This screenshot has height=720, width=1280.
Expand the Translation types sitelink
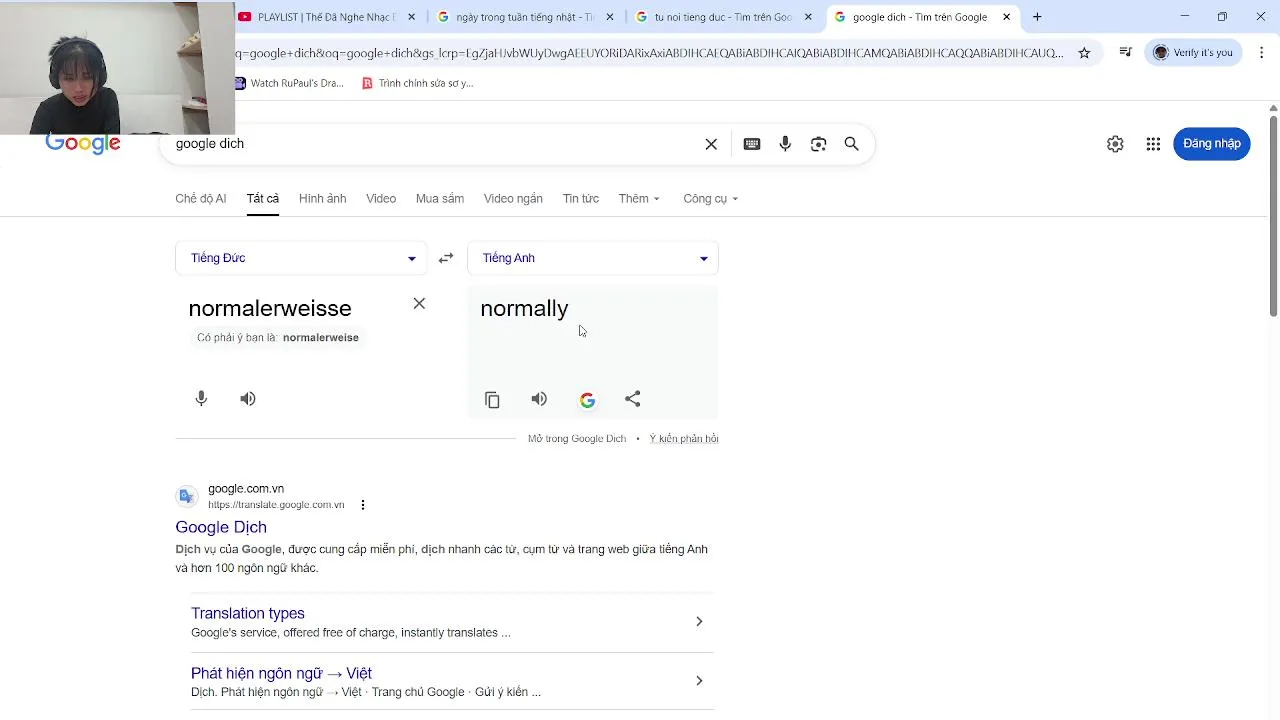pos(699,622)
